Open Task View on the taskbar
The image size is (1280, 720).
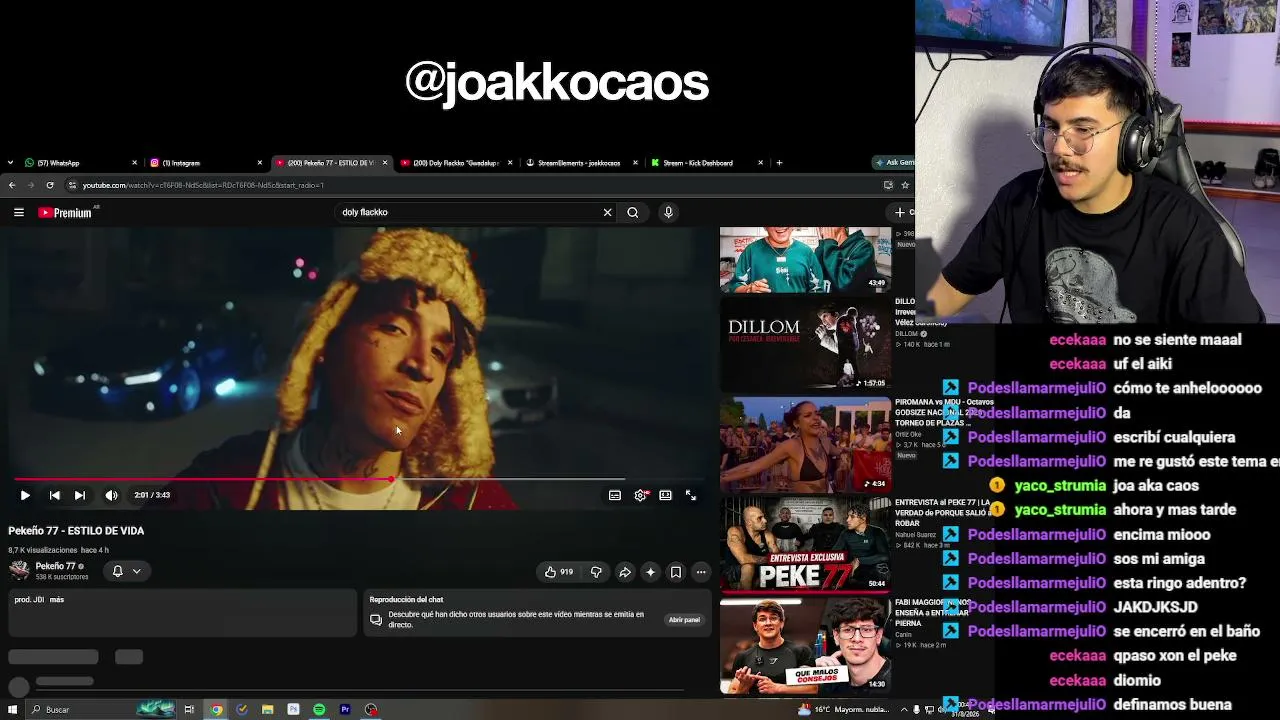click(x=189, y=710)
